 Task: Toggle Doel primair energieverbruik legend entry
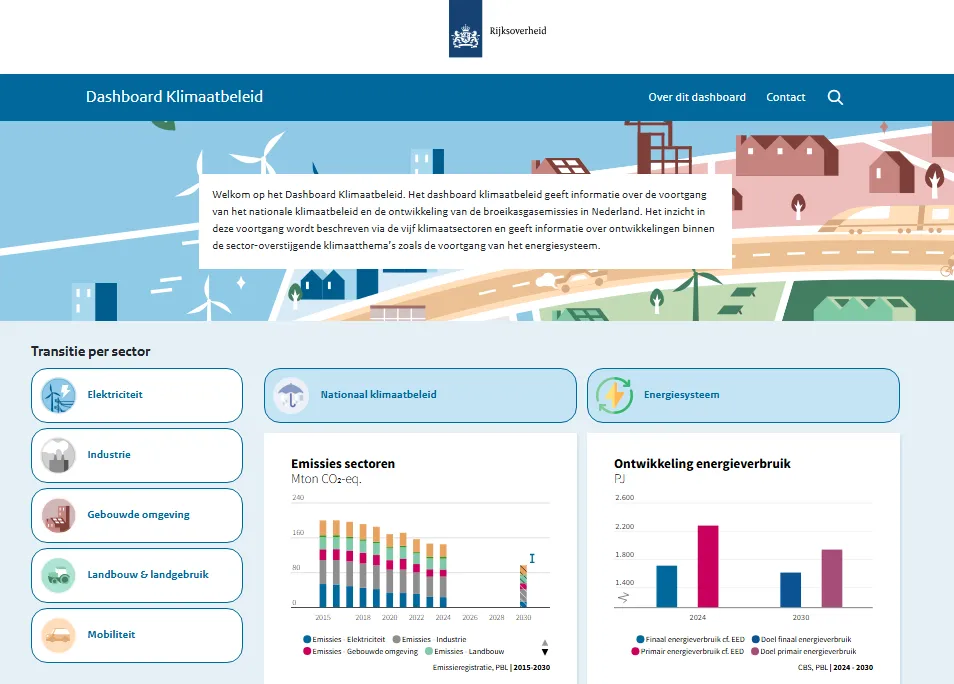(804, 652)
